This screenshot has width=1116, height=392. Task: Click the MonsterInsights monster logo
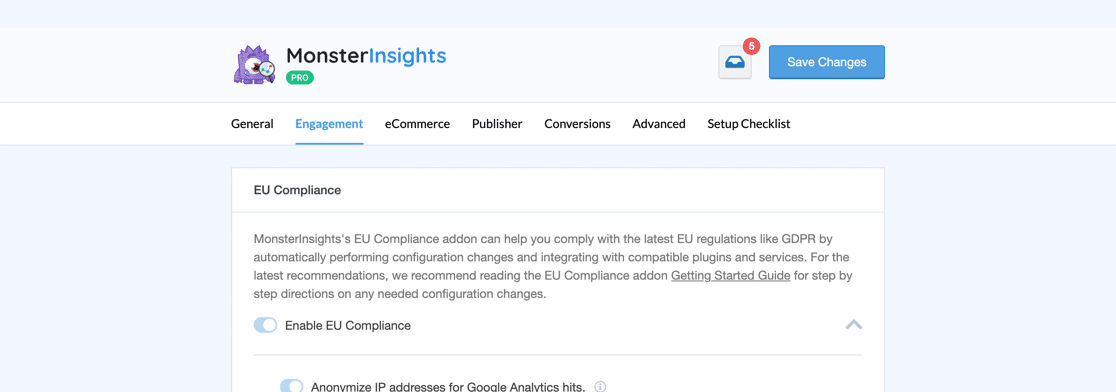click(255, 65)
